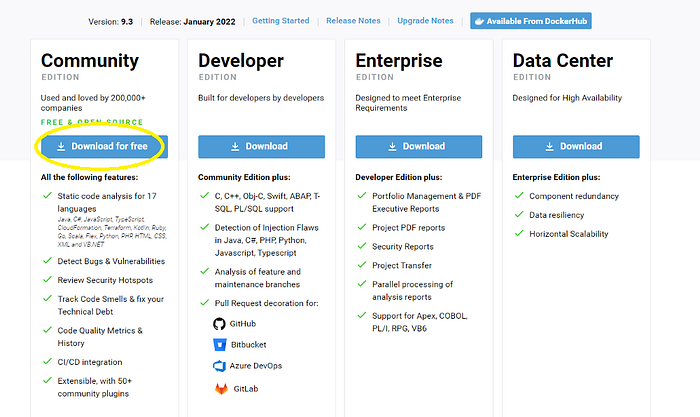Image resolution: width=700 pixels, height=417 pixels.
Task: Click Available From DockerHub button
Action: 531,21
